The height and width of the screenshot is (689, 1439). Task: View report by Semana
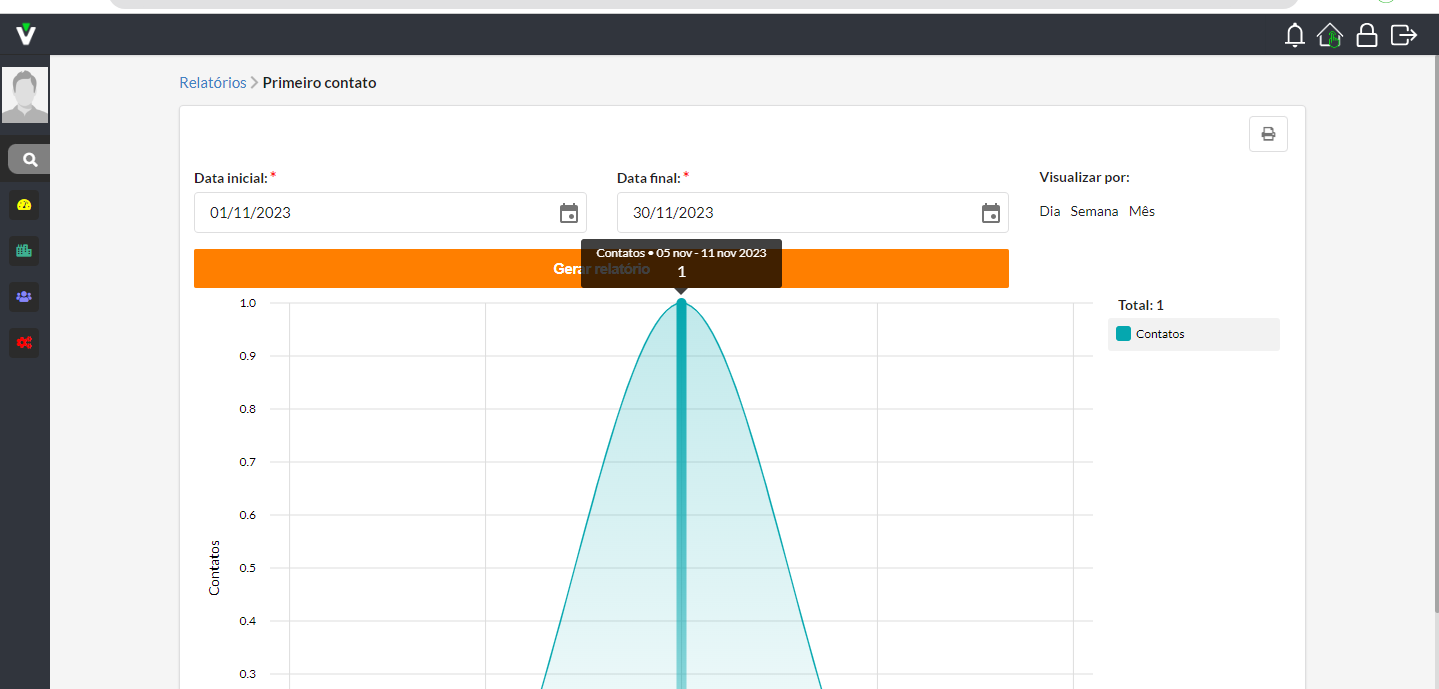coord(1094,212)
